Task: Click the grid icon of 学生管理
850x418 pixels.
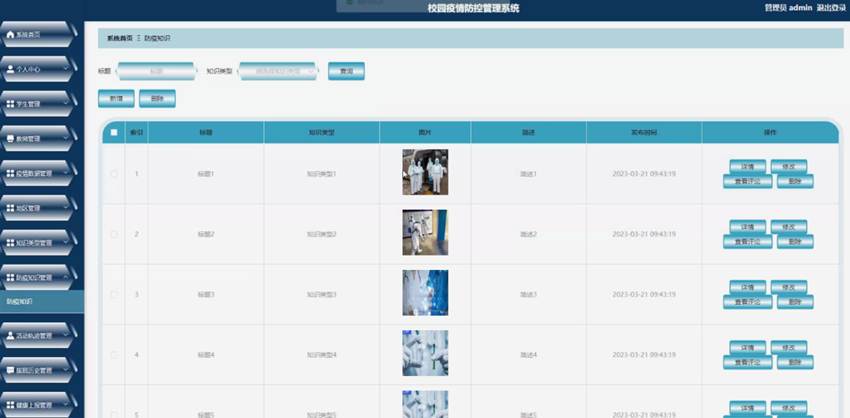Action: click(x=10, y=104)
